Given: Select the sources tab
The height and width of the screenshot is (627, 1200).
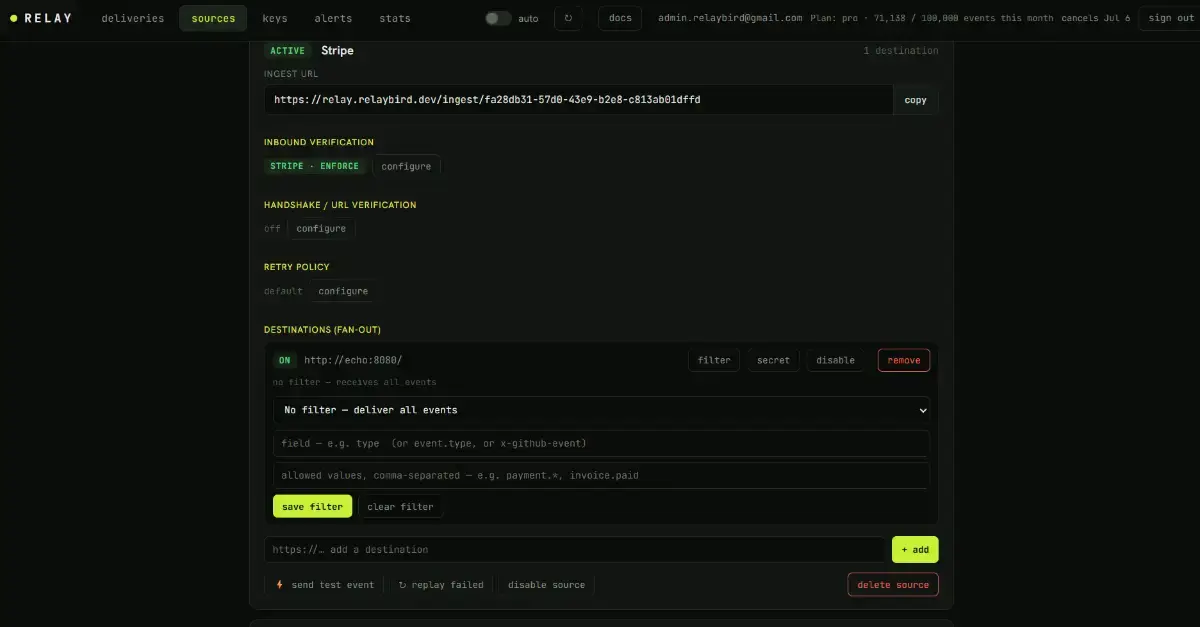Looking at the screenshot, I should (213, 18).
